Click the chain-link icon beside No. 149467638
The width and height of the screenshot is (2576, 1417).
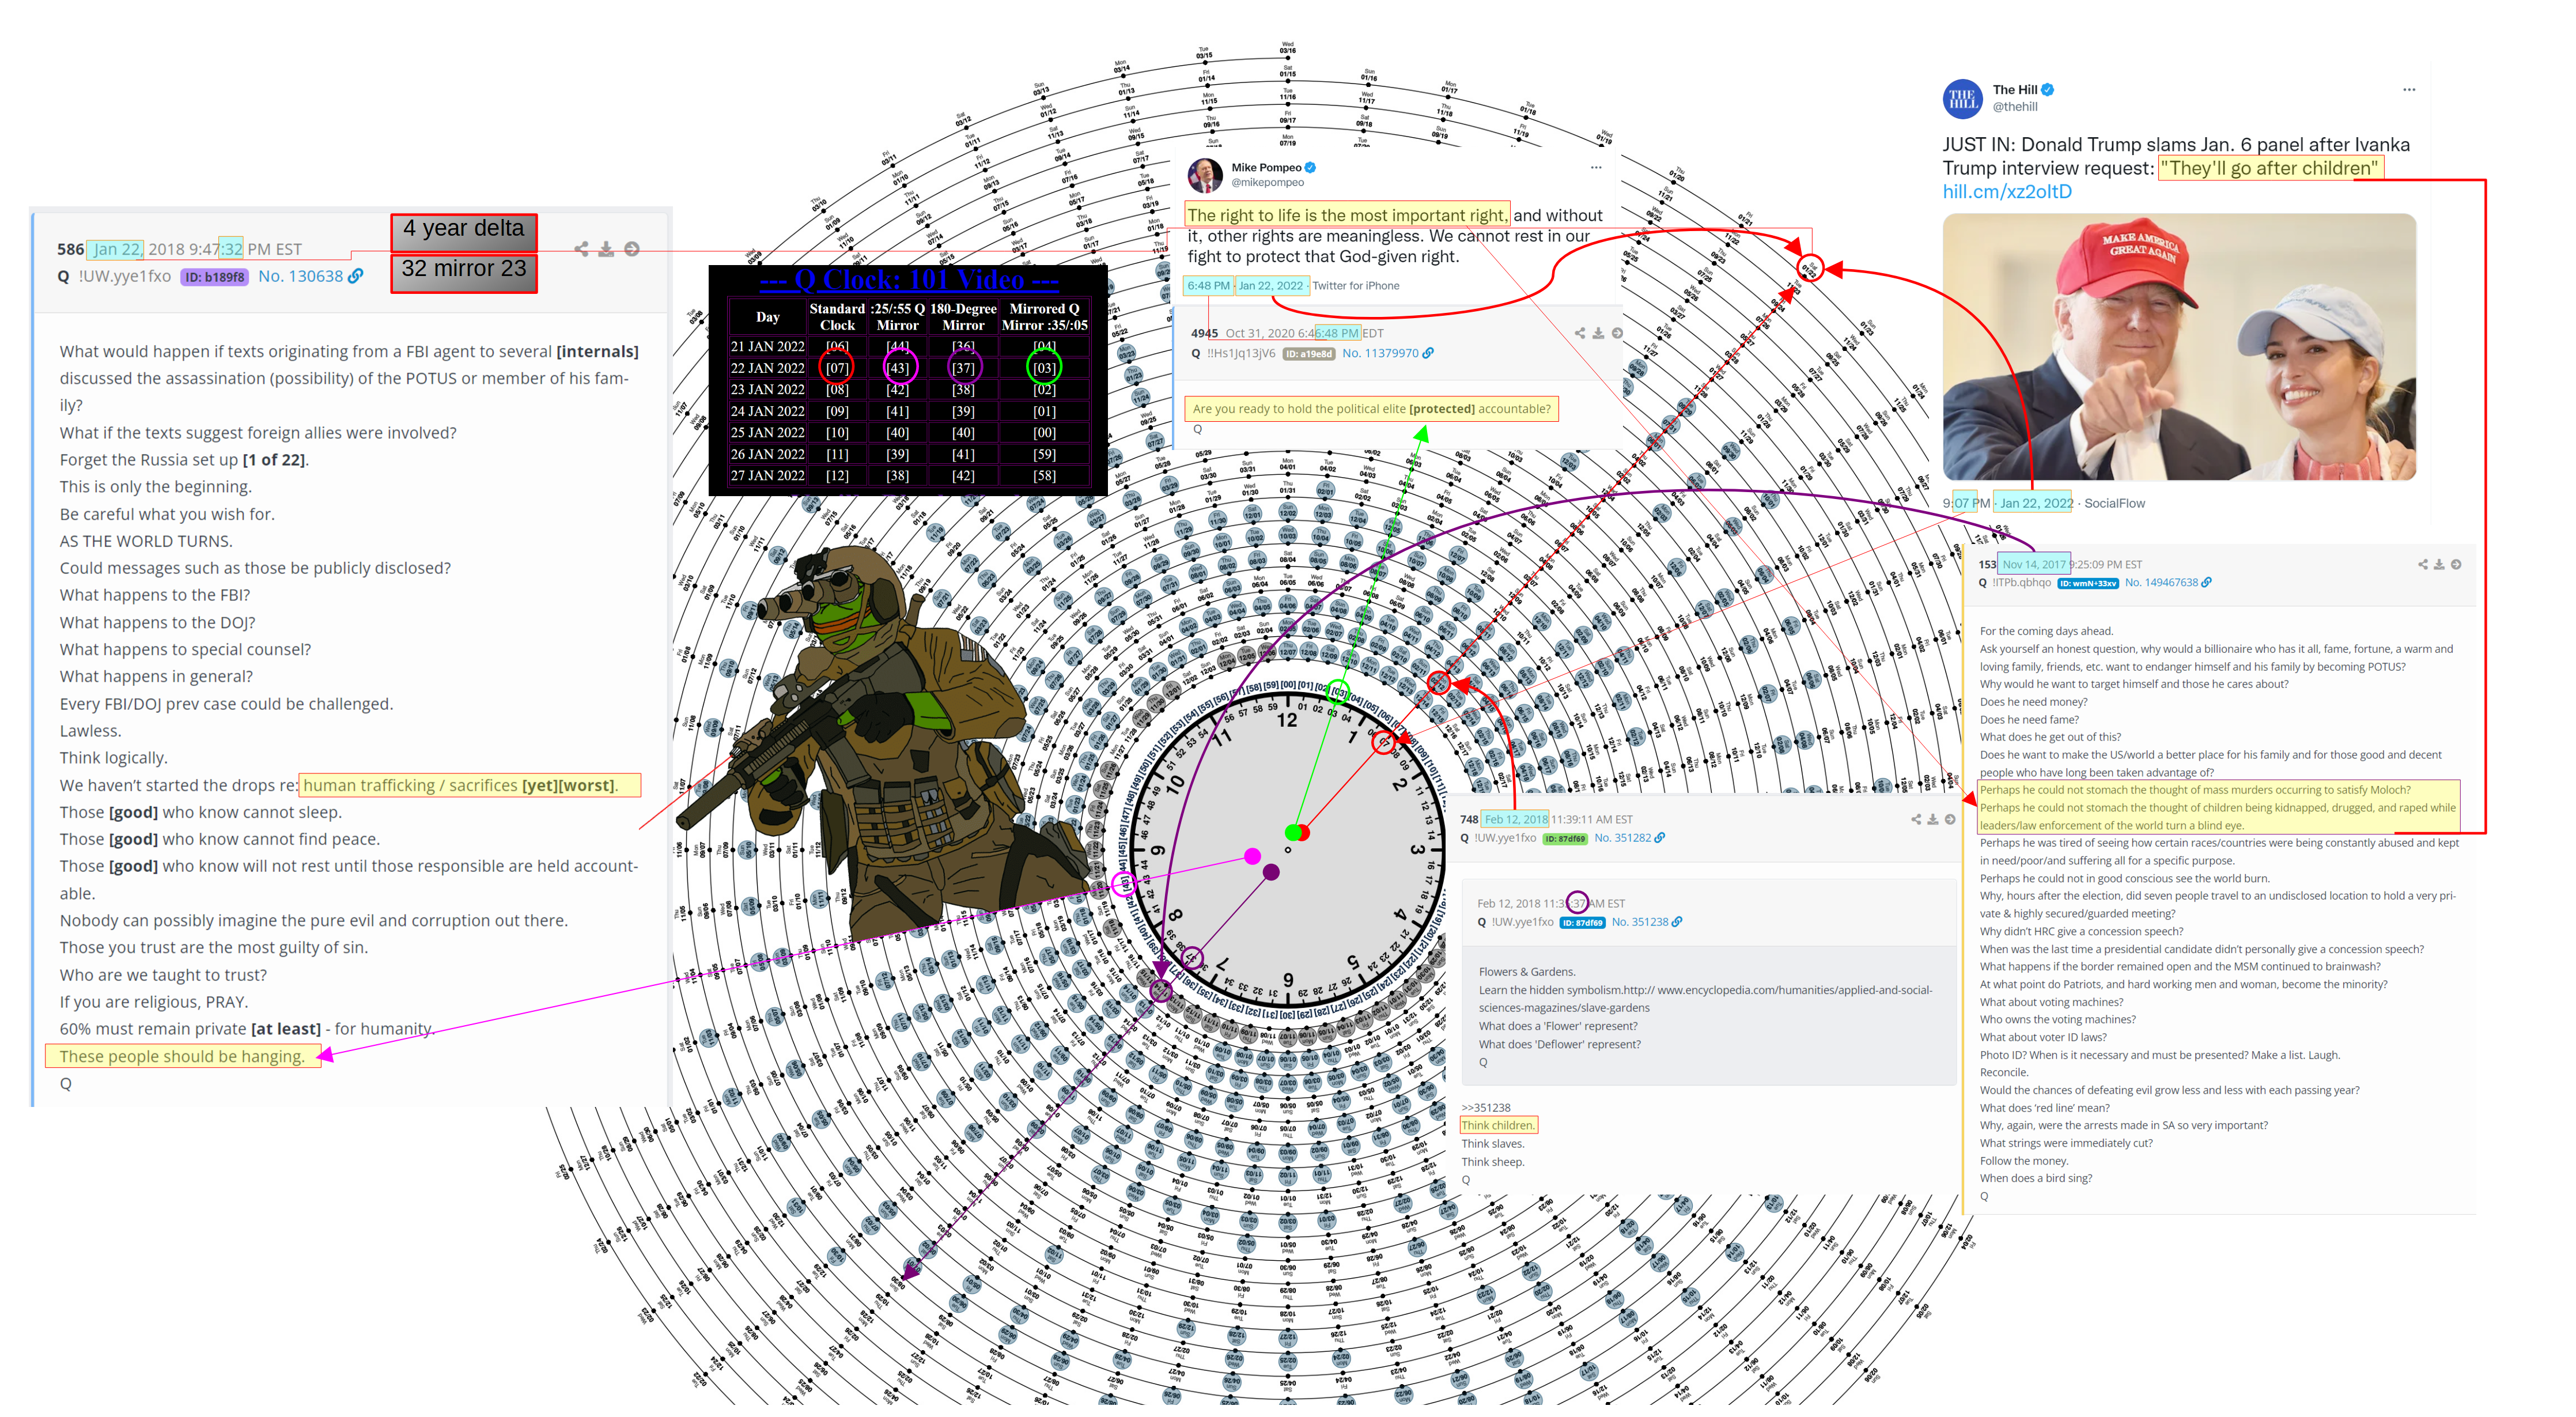click(x=2207, y=582)
